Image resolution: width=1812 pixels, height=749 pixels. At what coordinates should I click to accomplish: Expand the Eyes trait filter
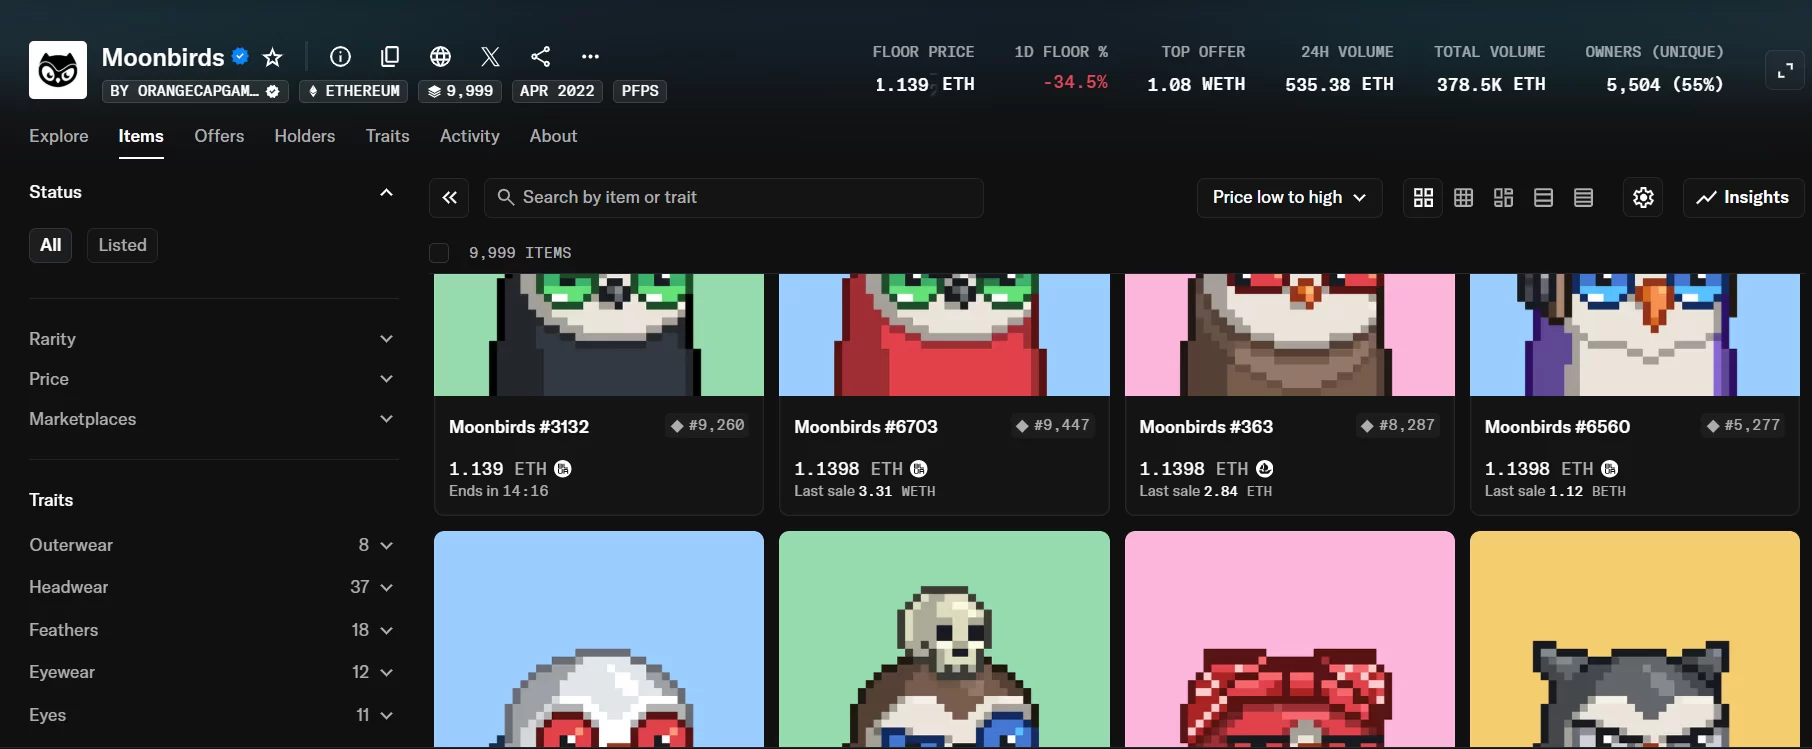[x=211, y=715]
